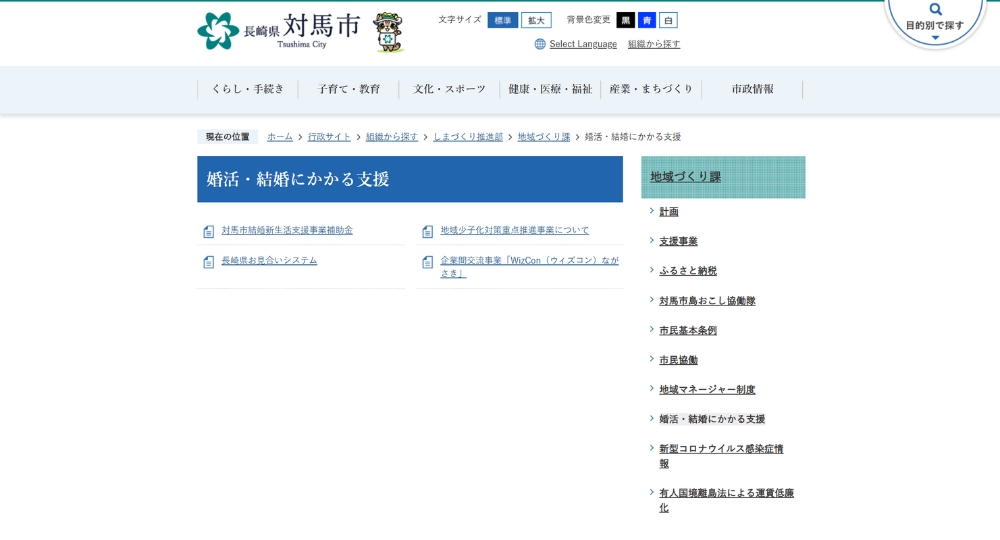Screen dimensions: 1000x540
Task: Switch background color to white (白)
Action: (668, 20)
